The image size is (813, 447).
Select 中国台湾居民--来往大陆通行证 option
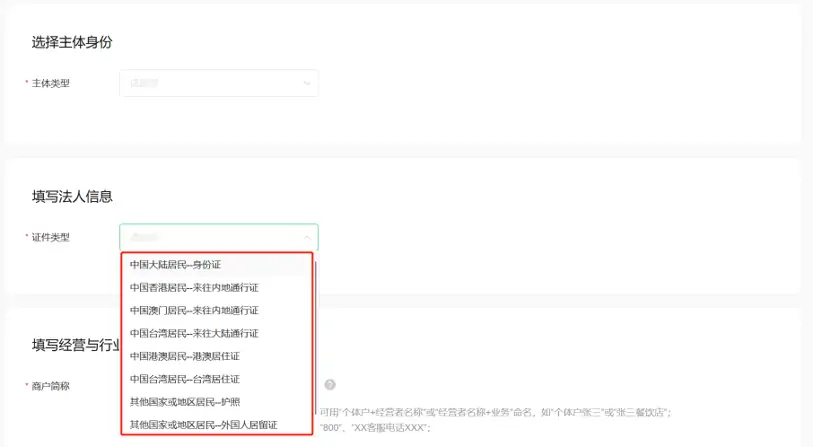(x=194, y=333)
